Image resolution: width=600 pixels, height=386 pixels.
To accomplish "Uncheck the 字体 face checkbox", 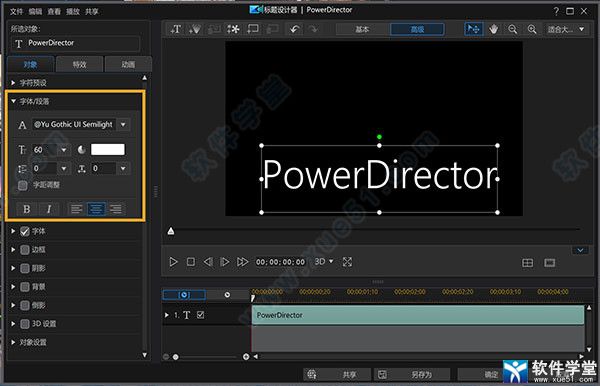I will tap(25, 231).
